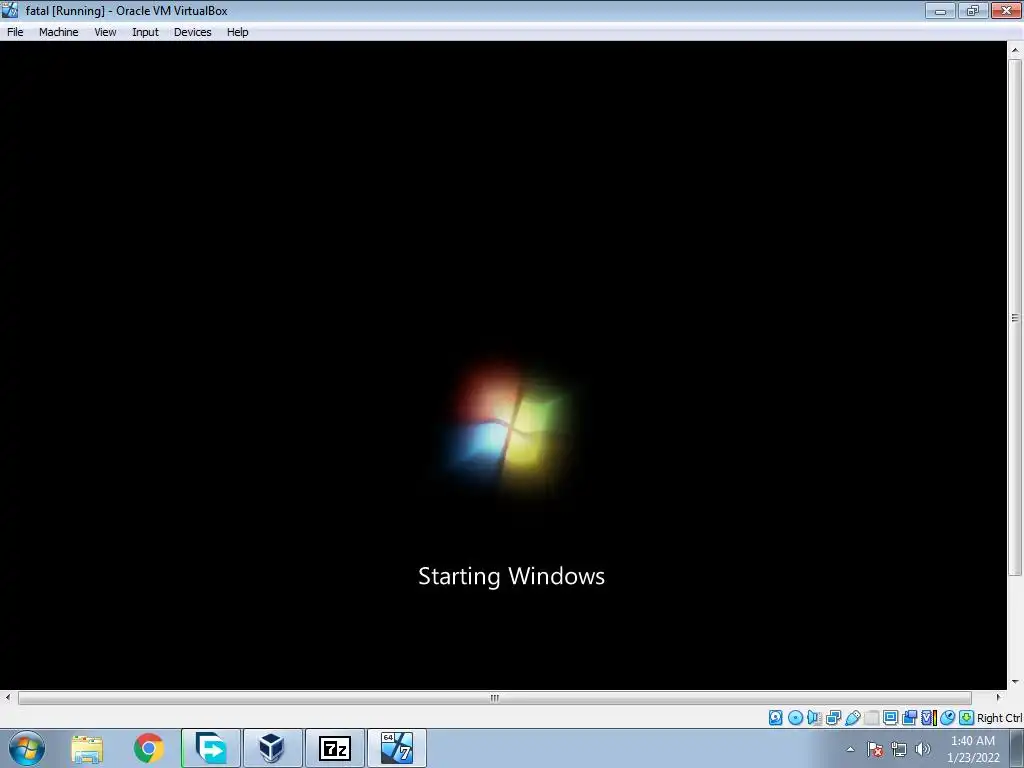The height and width of the screenshot is (768, 1024).
Task: Click the vertical scrollbar down arrow
Action: (1015, 682)
